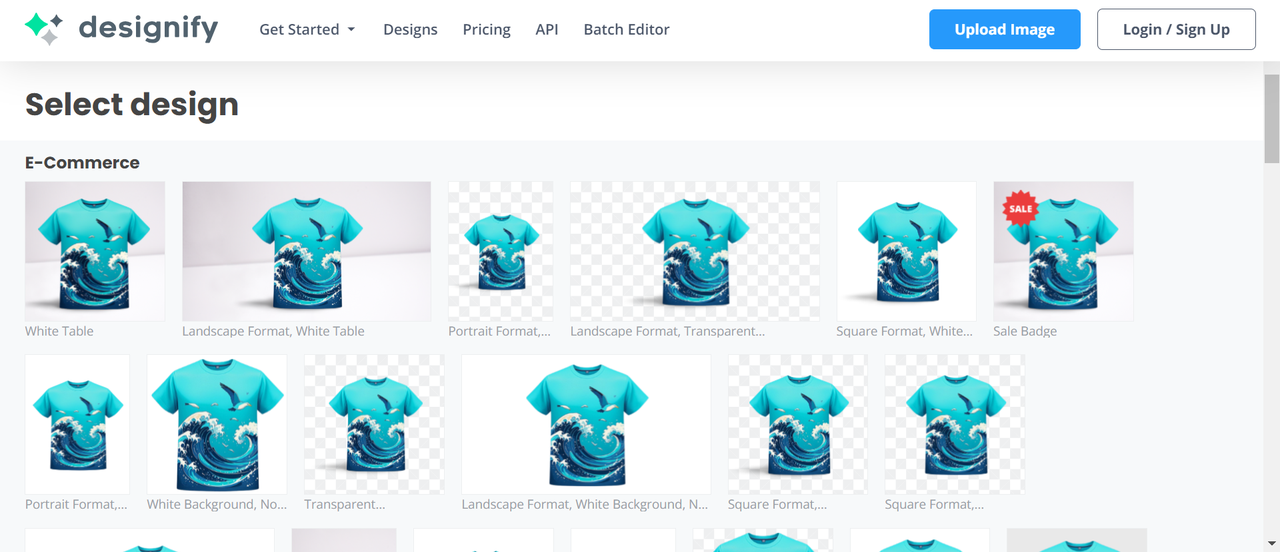Click the E-Commerce section heading
This screenshot has height=552, width=1280.
(x=82, y=163)
